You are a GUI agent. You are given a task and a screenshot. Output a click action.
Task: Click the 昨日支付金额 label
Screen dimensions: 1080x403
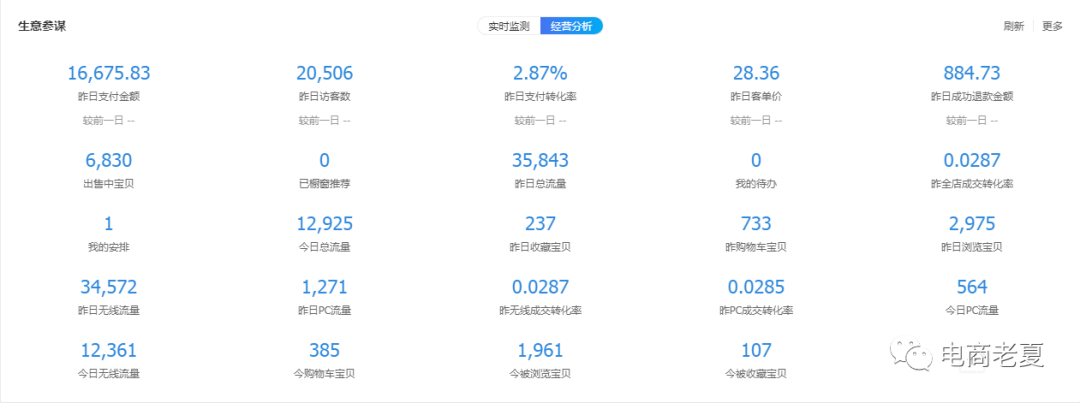pos(109,96)
